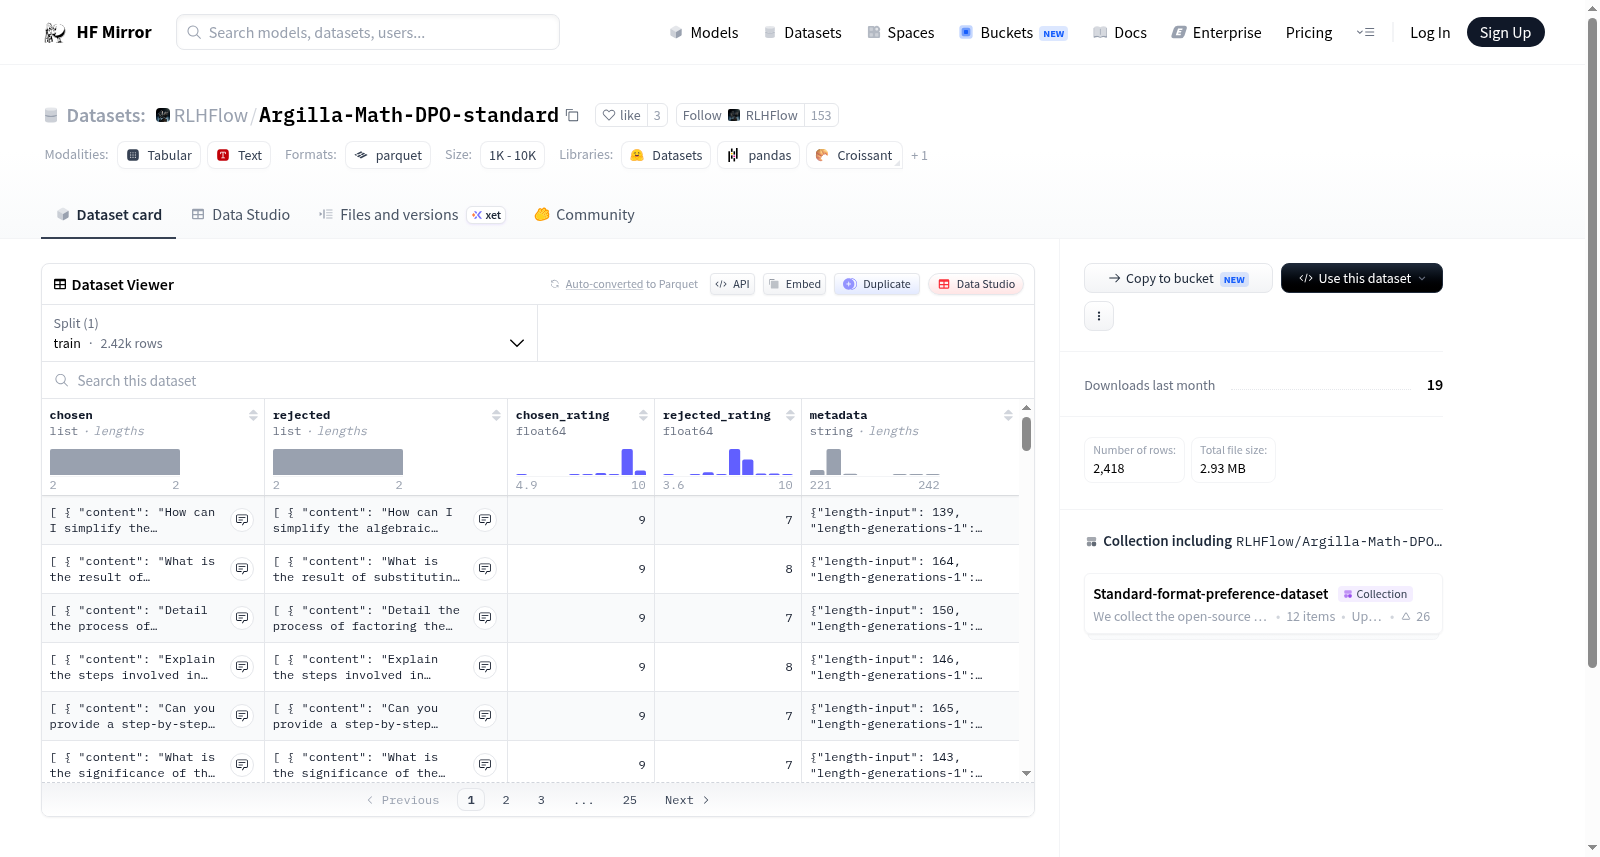Focus the Search this dataset field
1600x857 pixels.
(538, 380)
